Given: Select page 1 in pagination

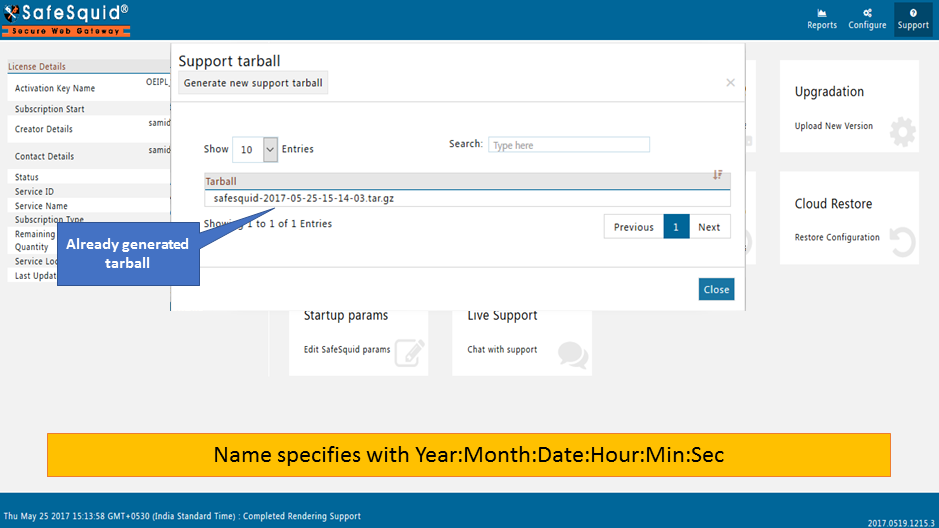Looking at the screenshot, I should pyautogui.click(x=676, y=227).
